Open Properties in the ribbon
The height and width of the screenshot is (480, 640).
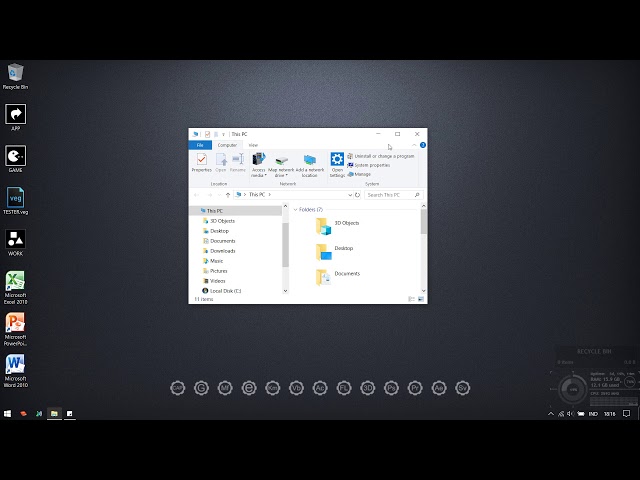202,162
